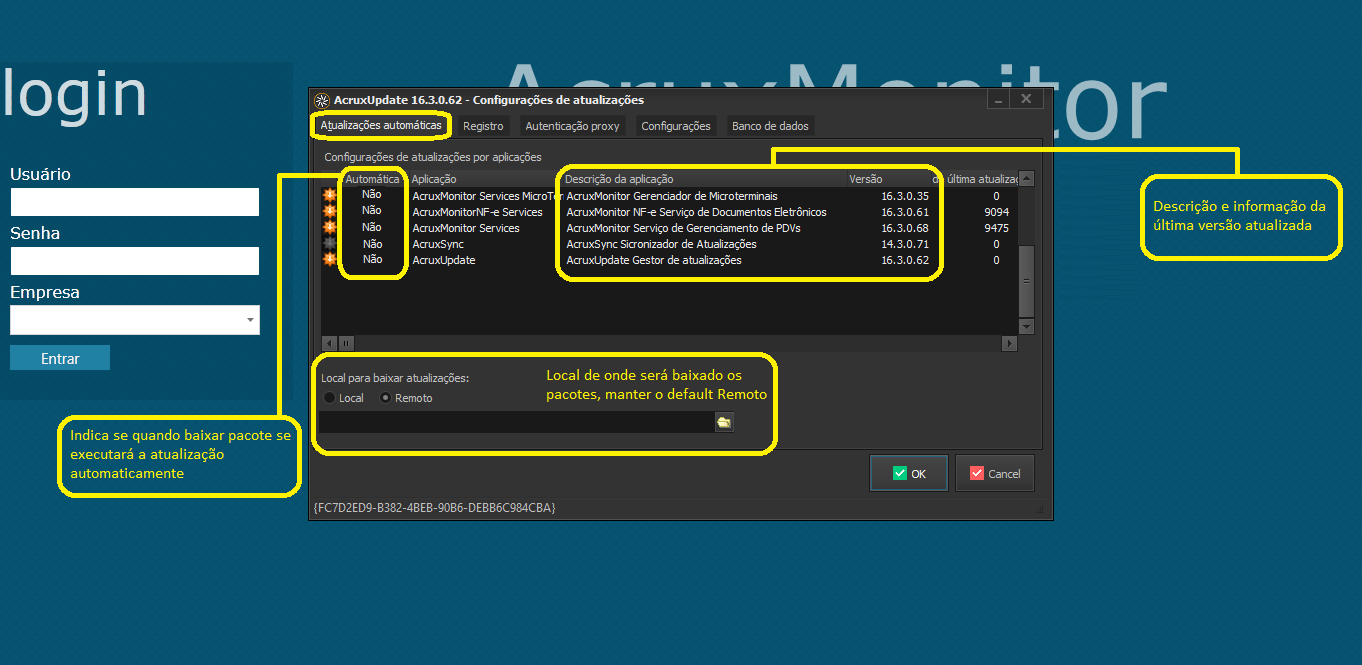This screenshot has width=1362, height=665.
Task: Sort by the Versão column header
Action: pyautogui.click(x=888, y=179)
